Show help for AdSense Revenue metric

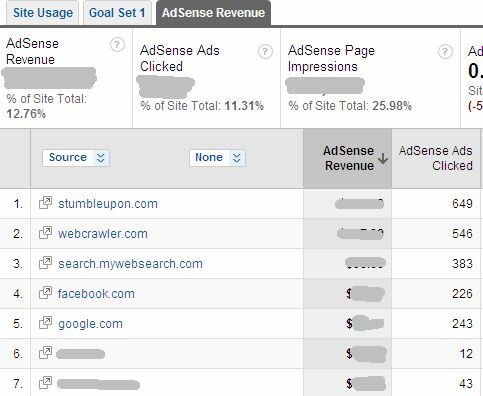coord(117,45)
